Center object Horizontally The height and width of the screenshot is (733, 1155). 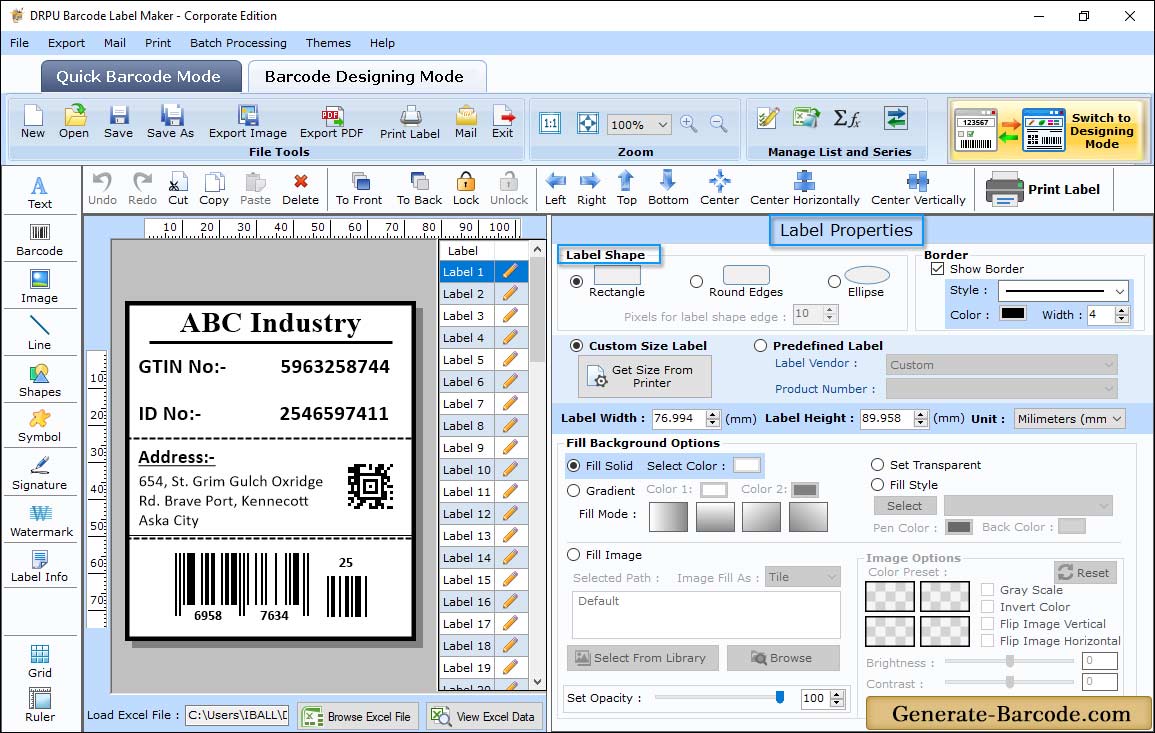click(x=804, y=189)
